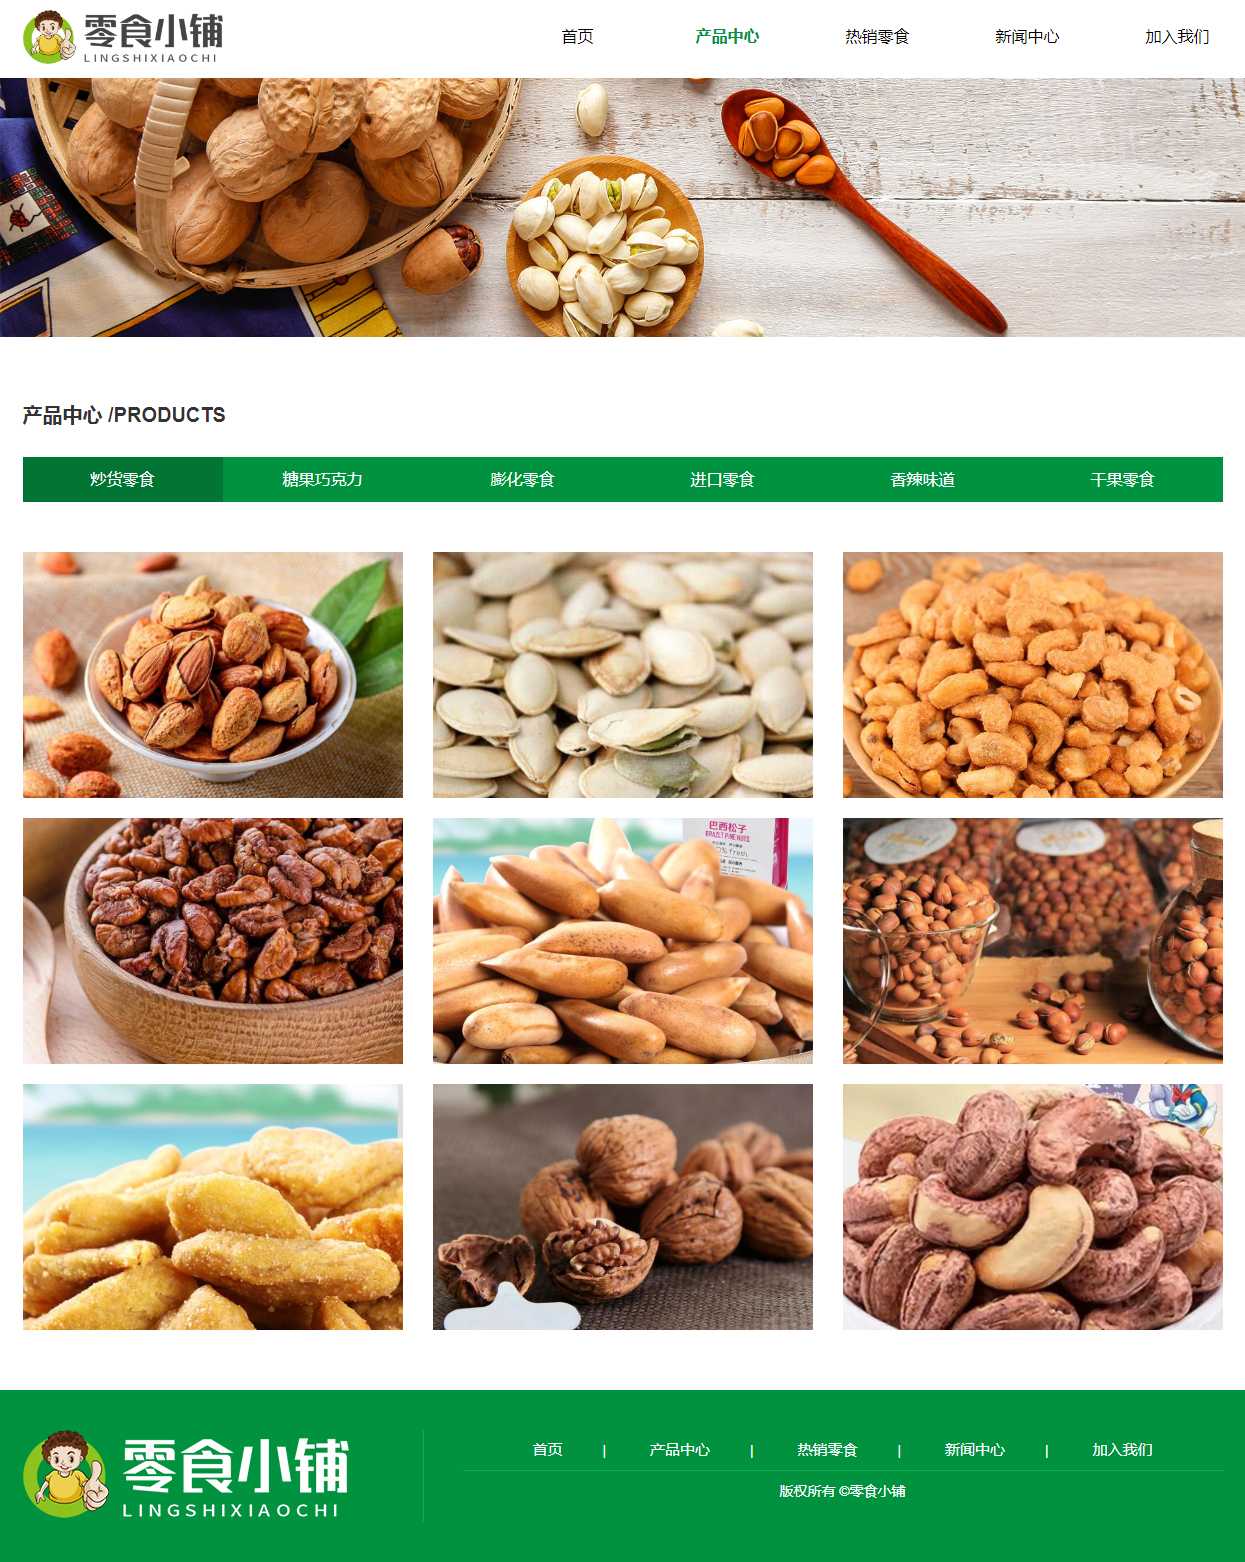The width and height of the screenshot is (1245, 1562).
Task: Select the 进口零食 category tab
Action: (723, 479)
